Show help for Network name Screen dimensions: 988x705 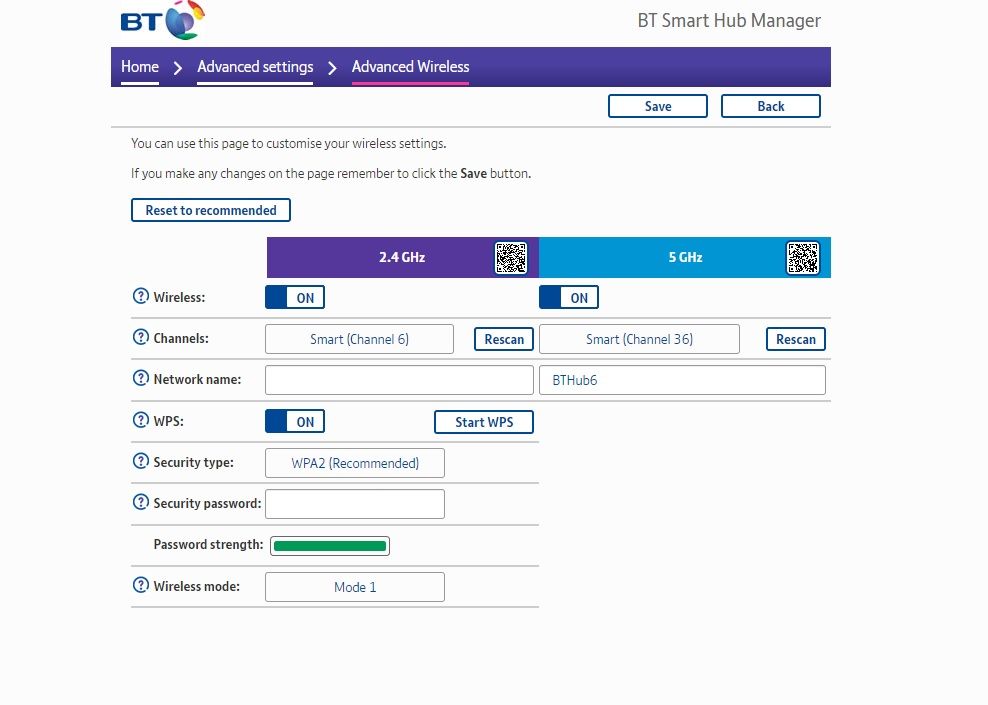coord(141,379)
